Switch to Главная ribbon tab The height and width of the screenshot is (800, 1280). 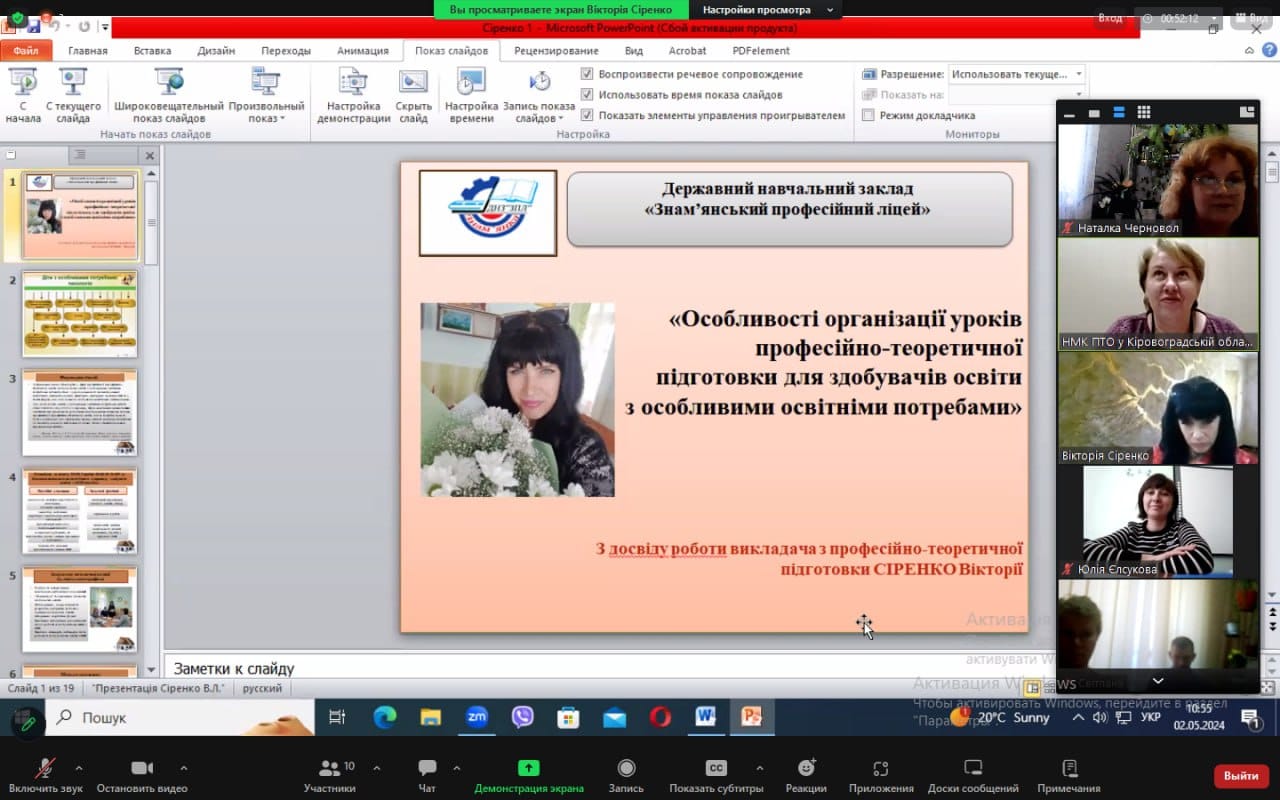[88, 51]
